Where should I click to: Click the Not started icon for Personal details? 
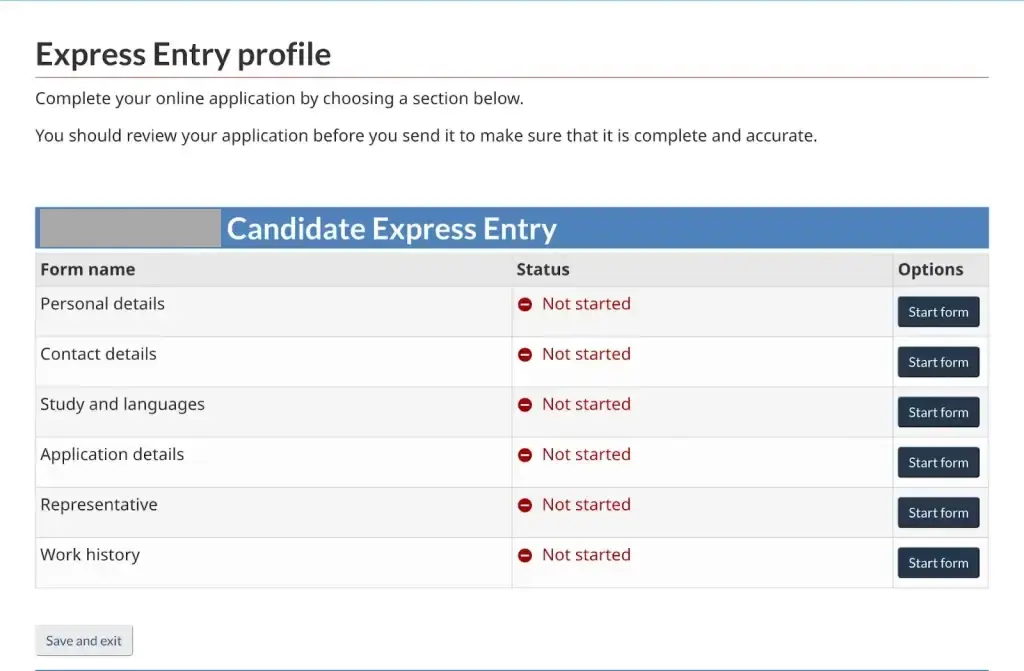click(x=525, y=304)
